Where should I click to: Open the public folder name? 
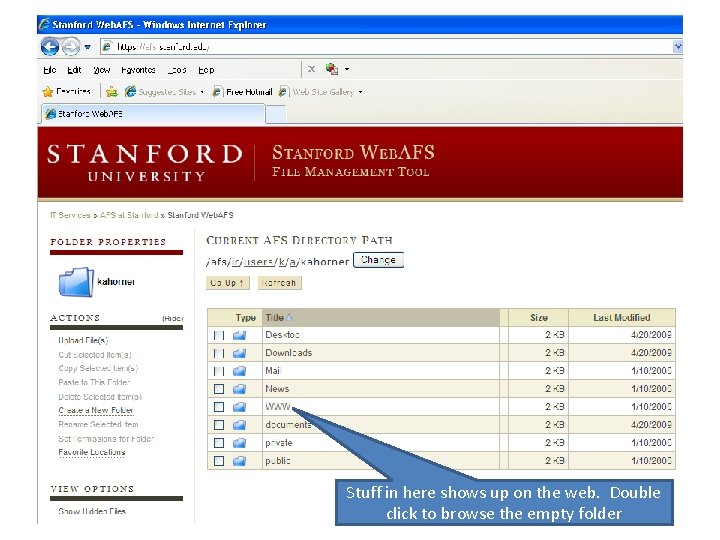(278, 461)
